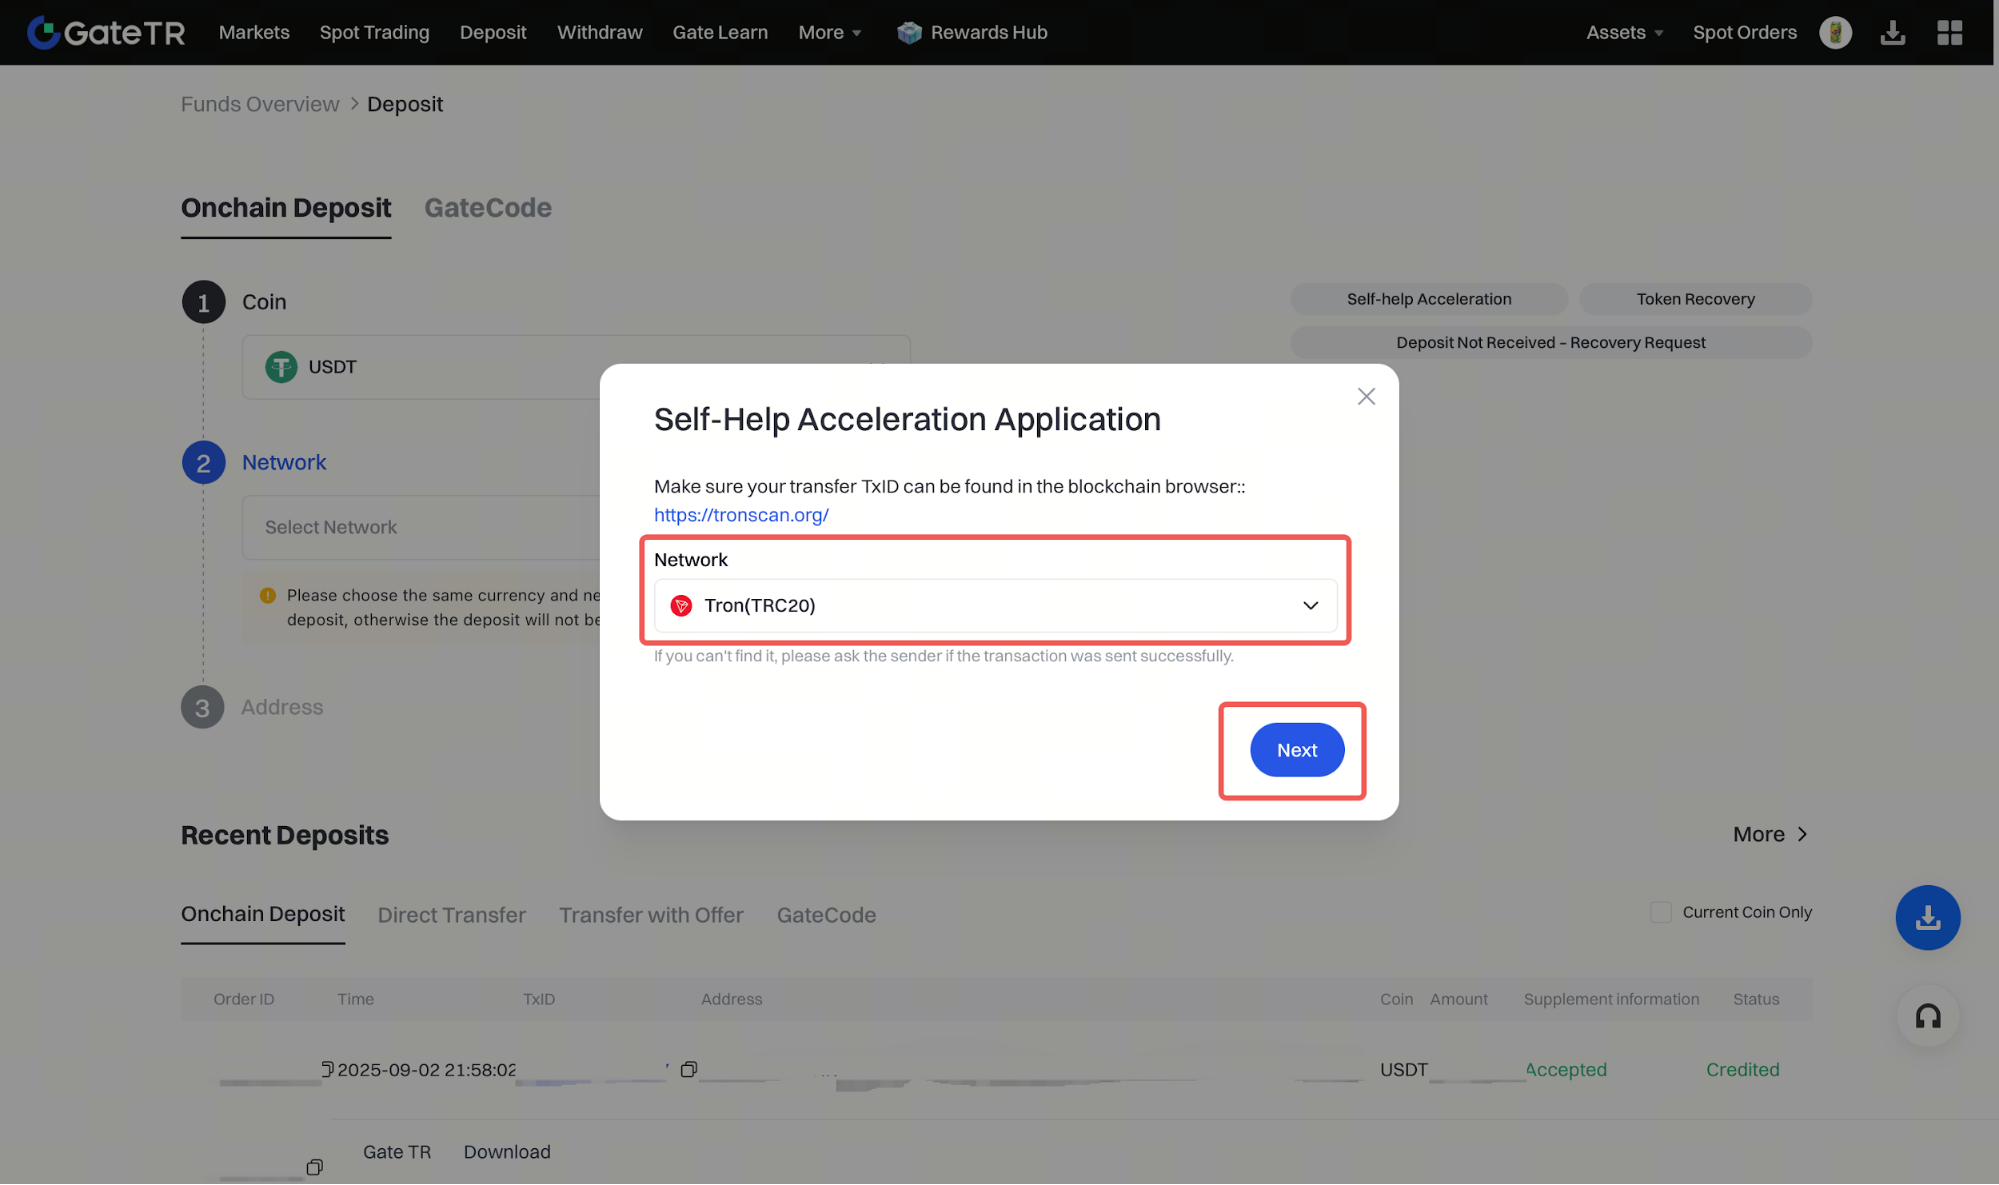Switch to the GateCode tab
This screenshot has width=1999, height=1185.
[x=488, y=208]
